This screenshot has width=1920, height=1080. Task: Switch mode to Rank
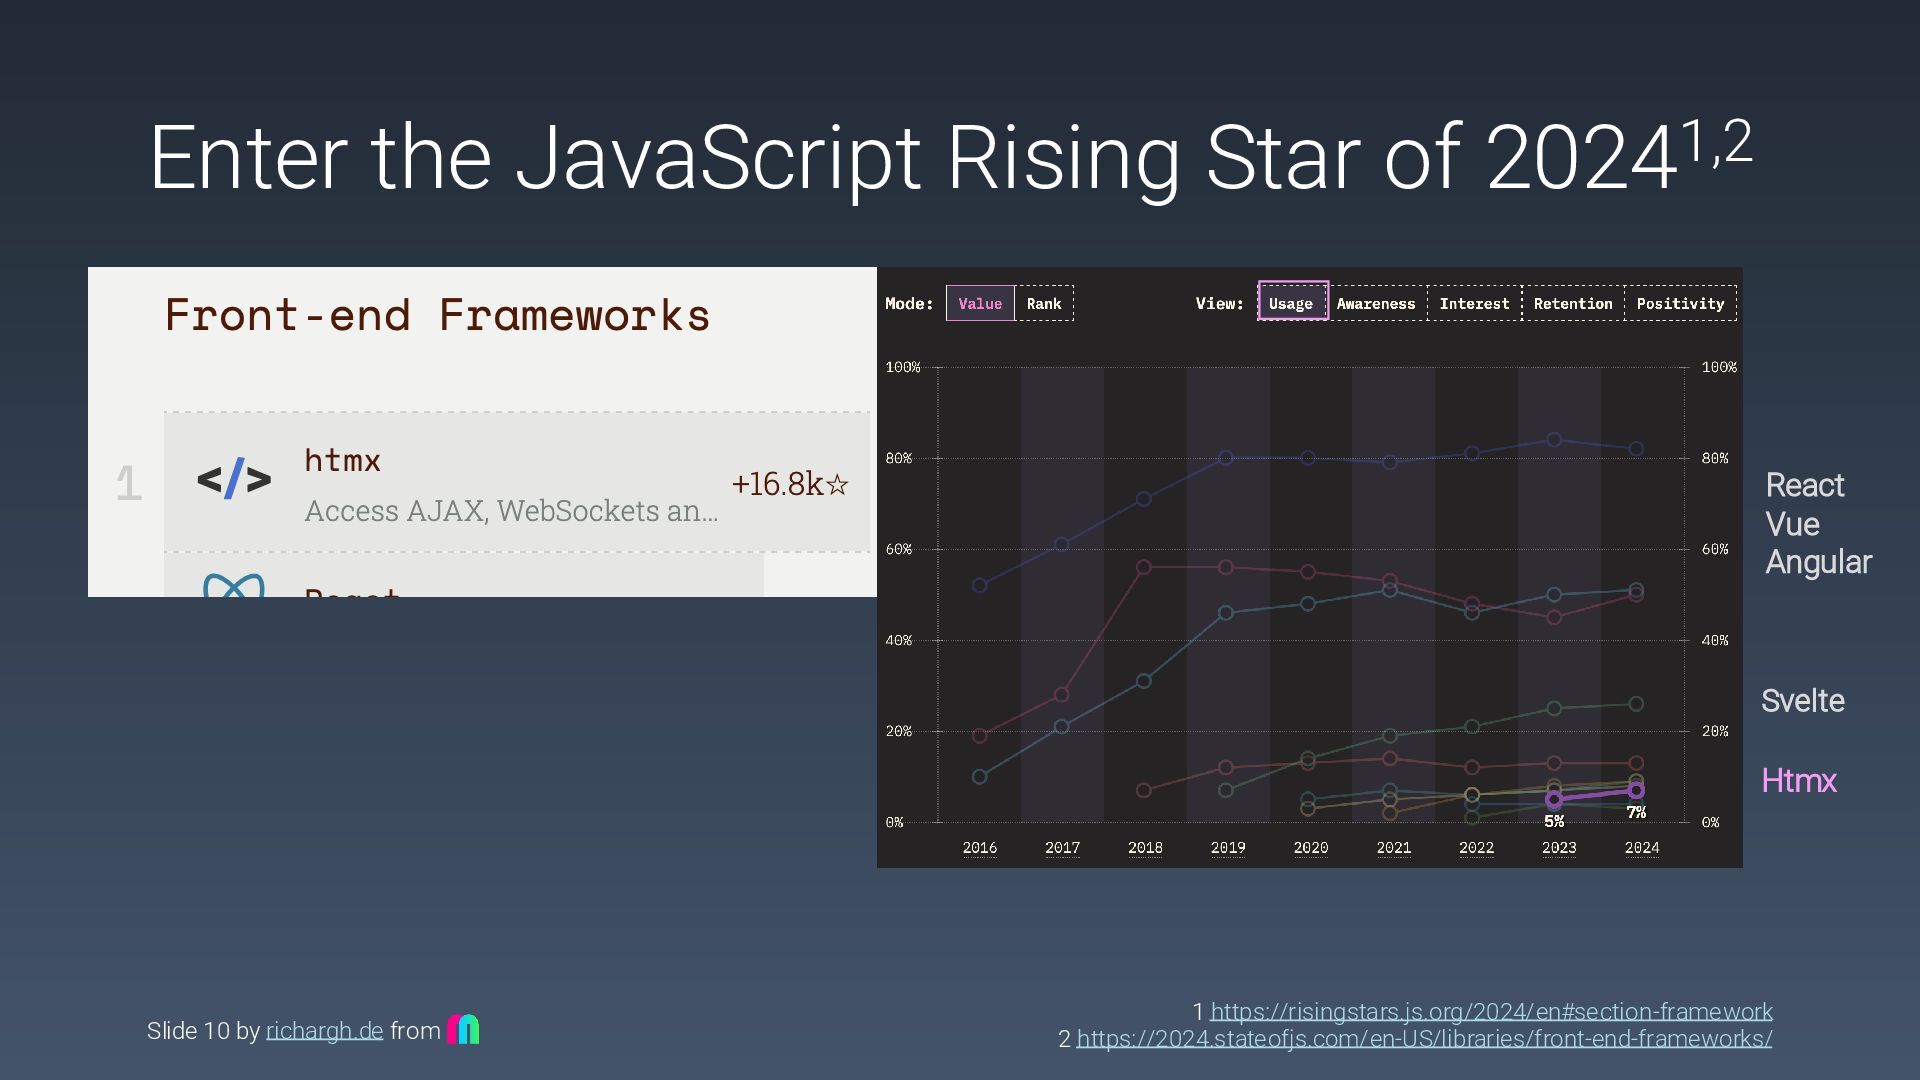tap(1044, 303)
